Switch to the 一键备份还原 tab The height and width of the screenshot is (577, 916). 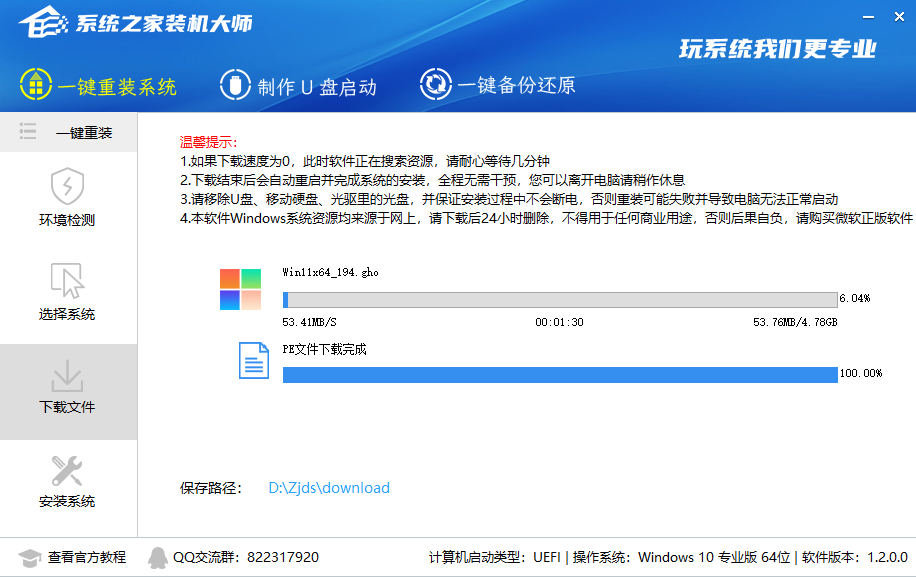pyautogui.click(x=502, y=86)
